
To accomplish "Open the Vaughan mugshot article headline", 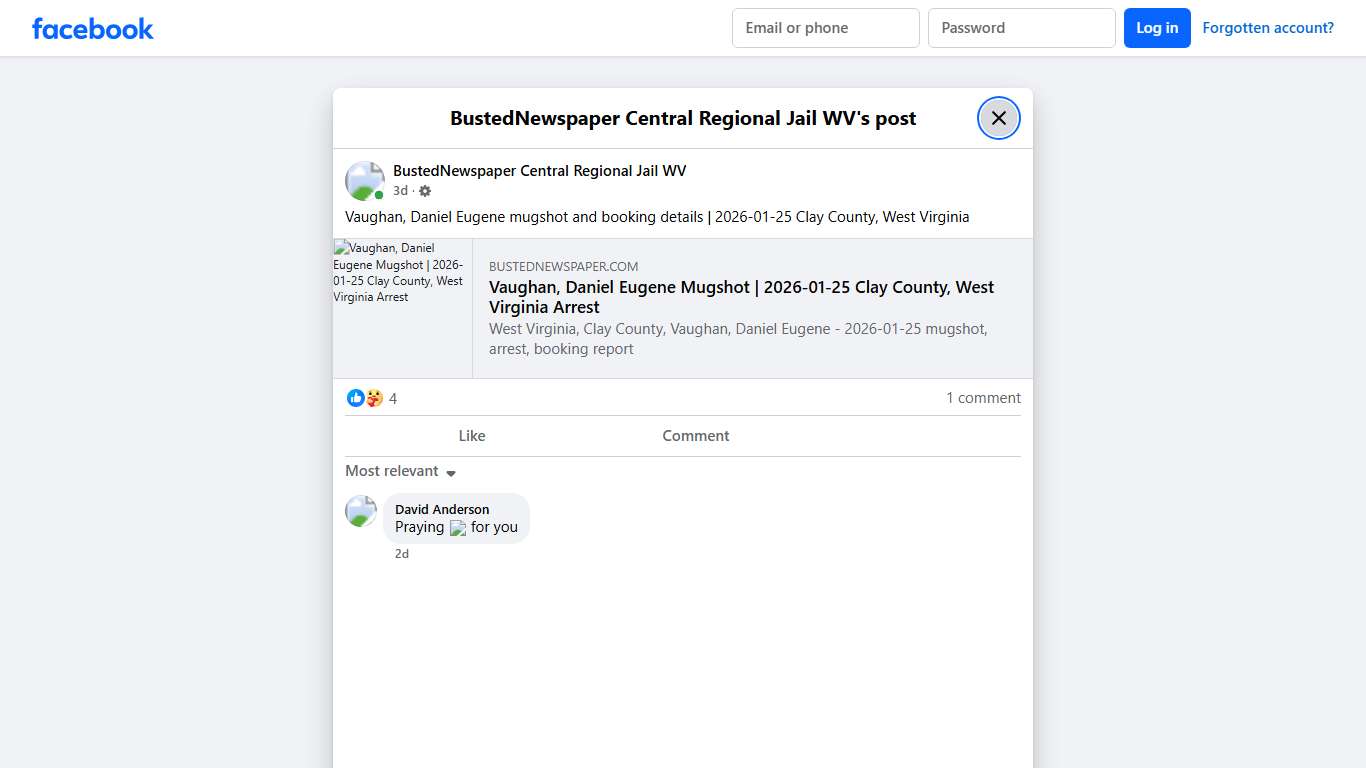I will 741,297.
